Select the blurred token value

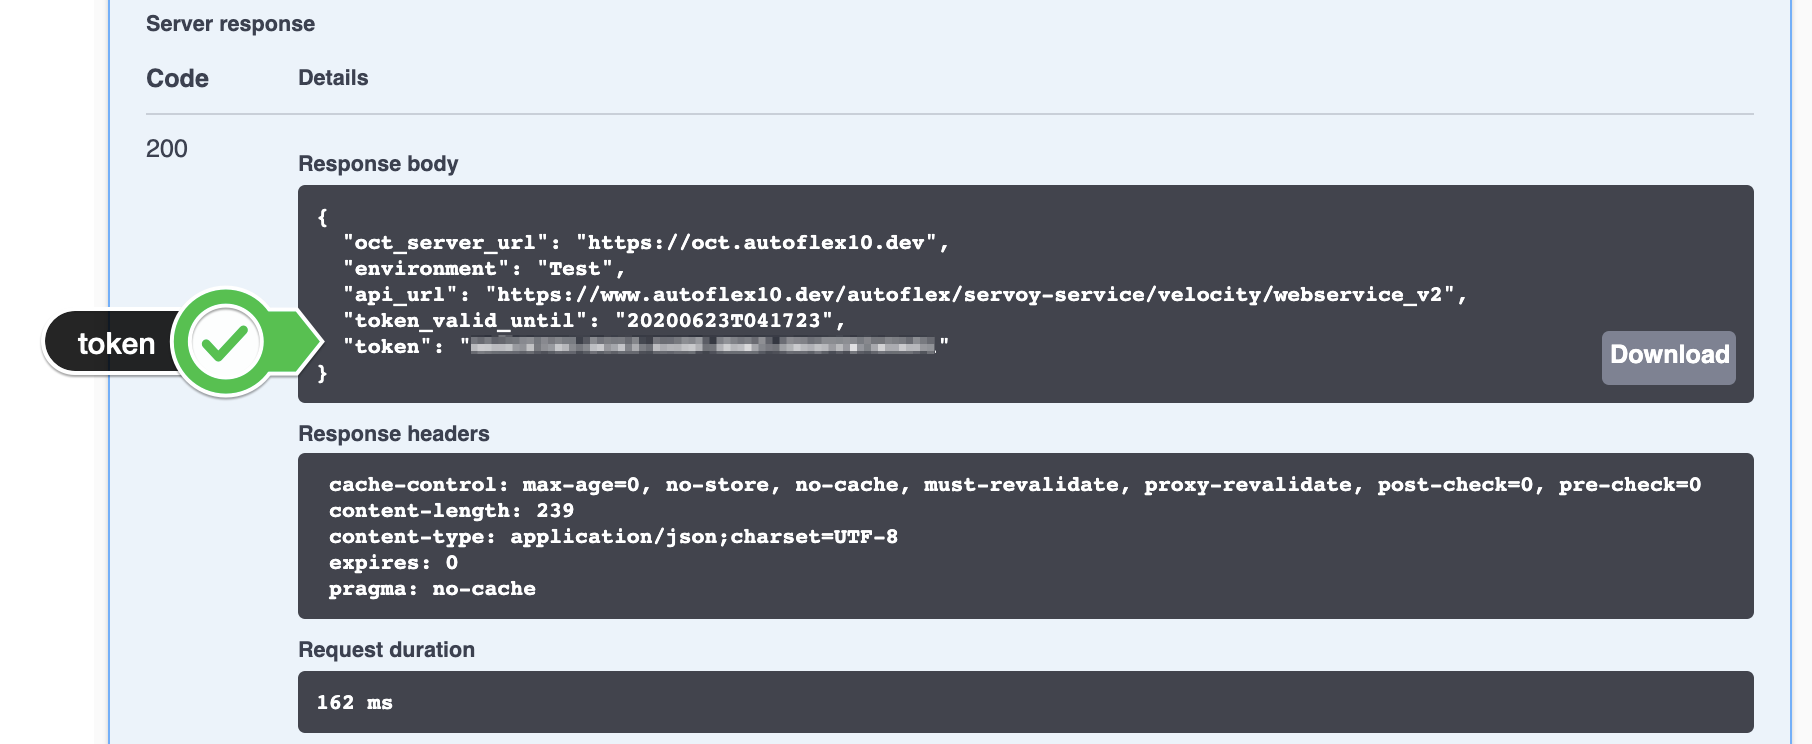703,346
